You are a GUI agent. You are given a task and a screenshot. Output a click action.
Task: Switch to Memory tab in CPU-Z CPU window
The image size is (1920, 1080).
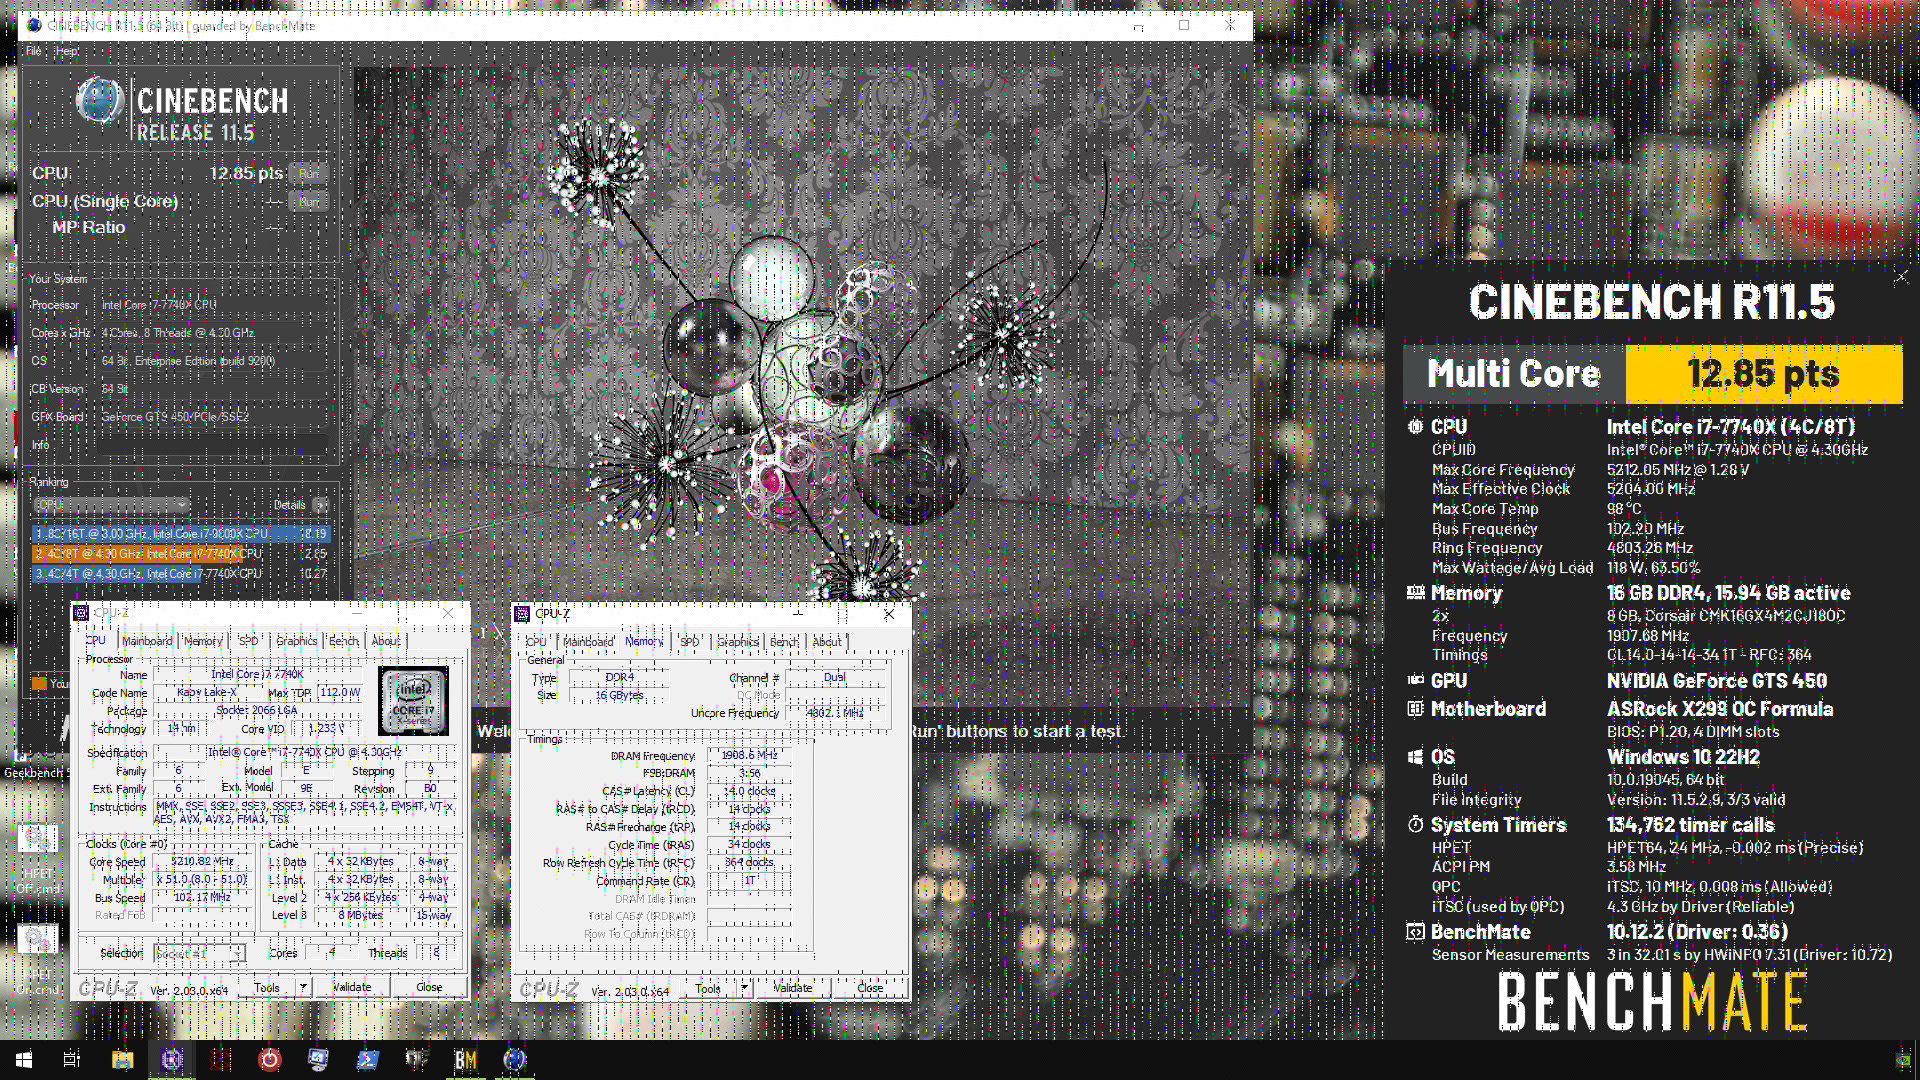click(x=203, y=641)
